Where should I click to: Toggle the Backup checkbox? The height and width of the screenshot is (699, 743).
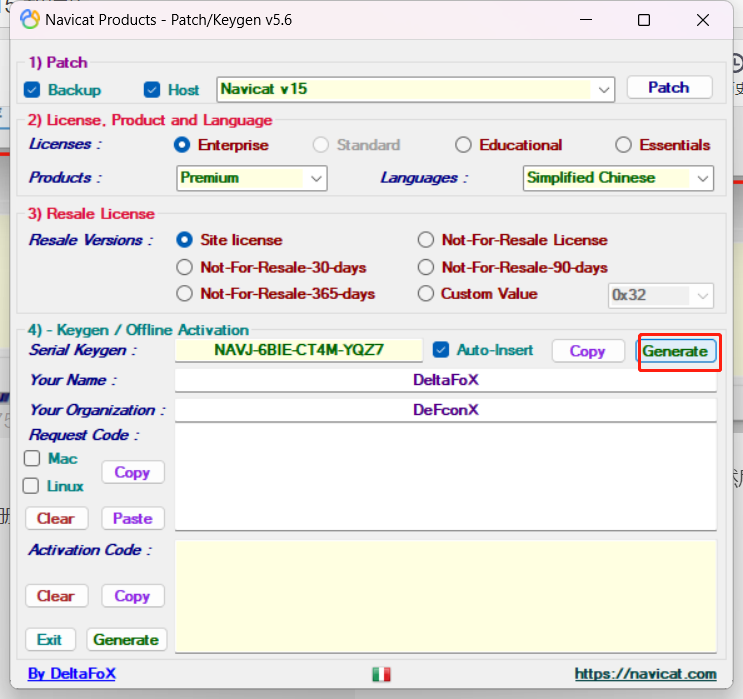click(x=32, y=90)
